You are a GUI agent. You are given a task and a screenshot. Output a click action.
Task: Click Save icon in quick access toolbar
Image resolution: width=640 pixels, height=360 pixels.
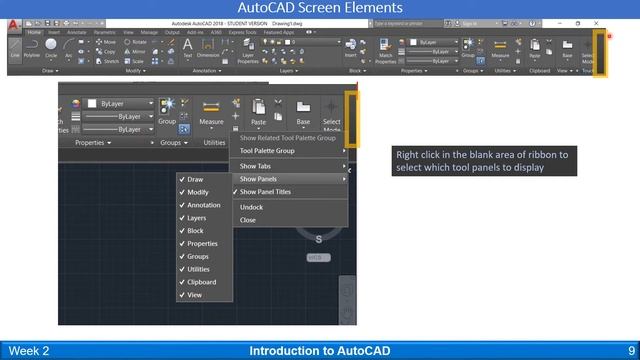coord(47,24)
